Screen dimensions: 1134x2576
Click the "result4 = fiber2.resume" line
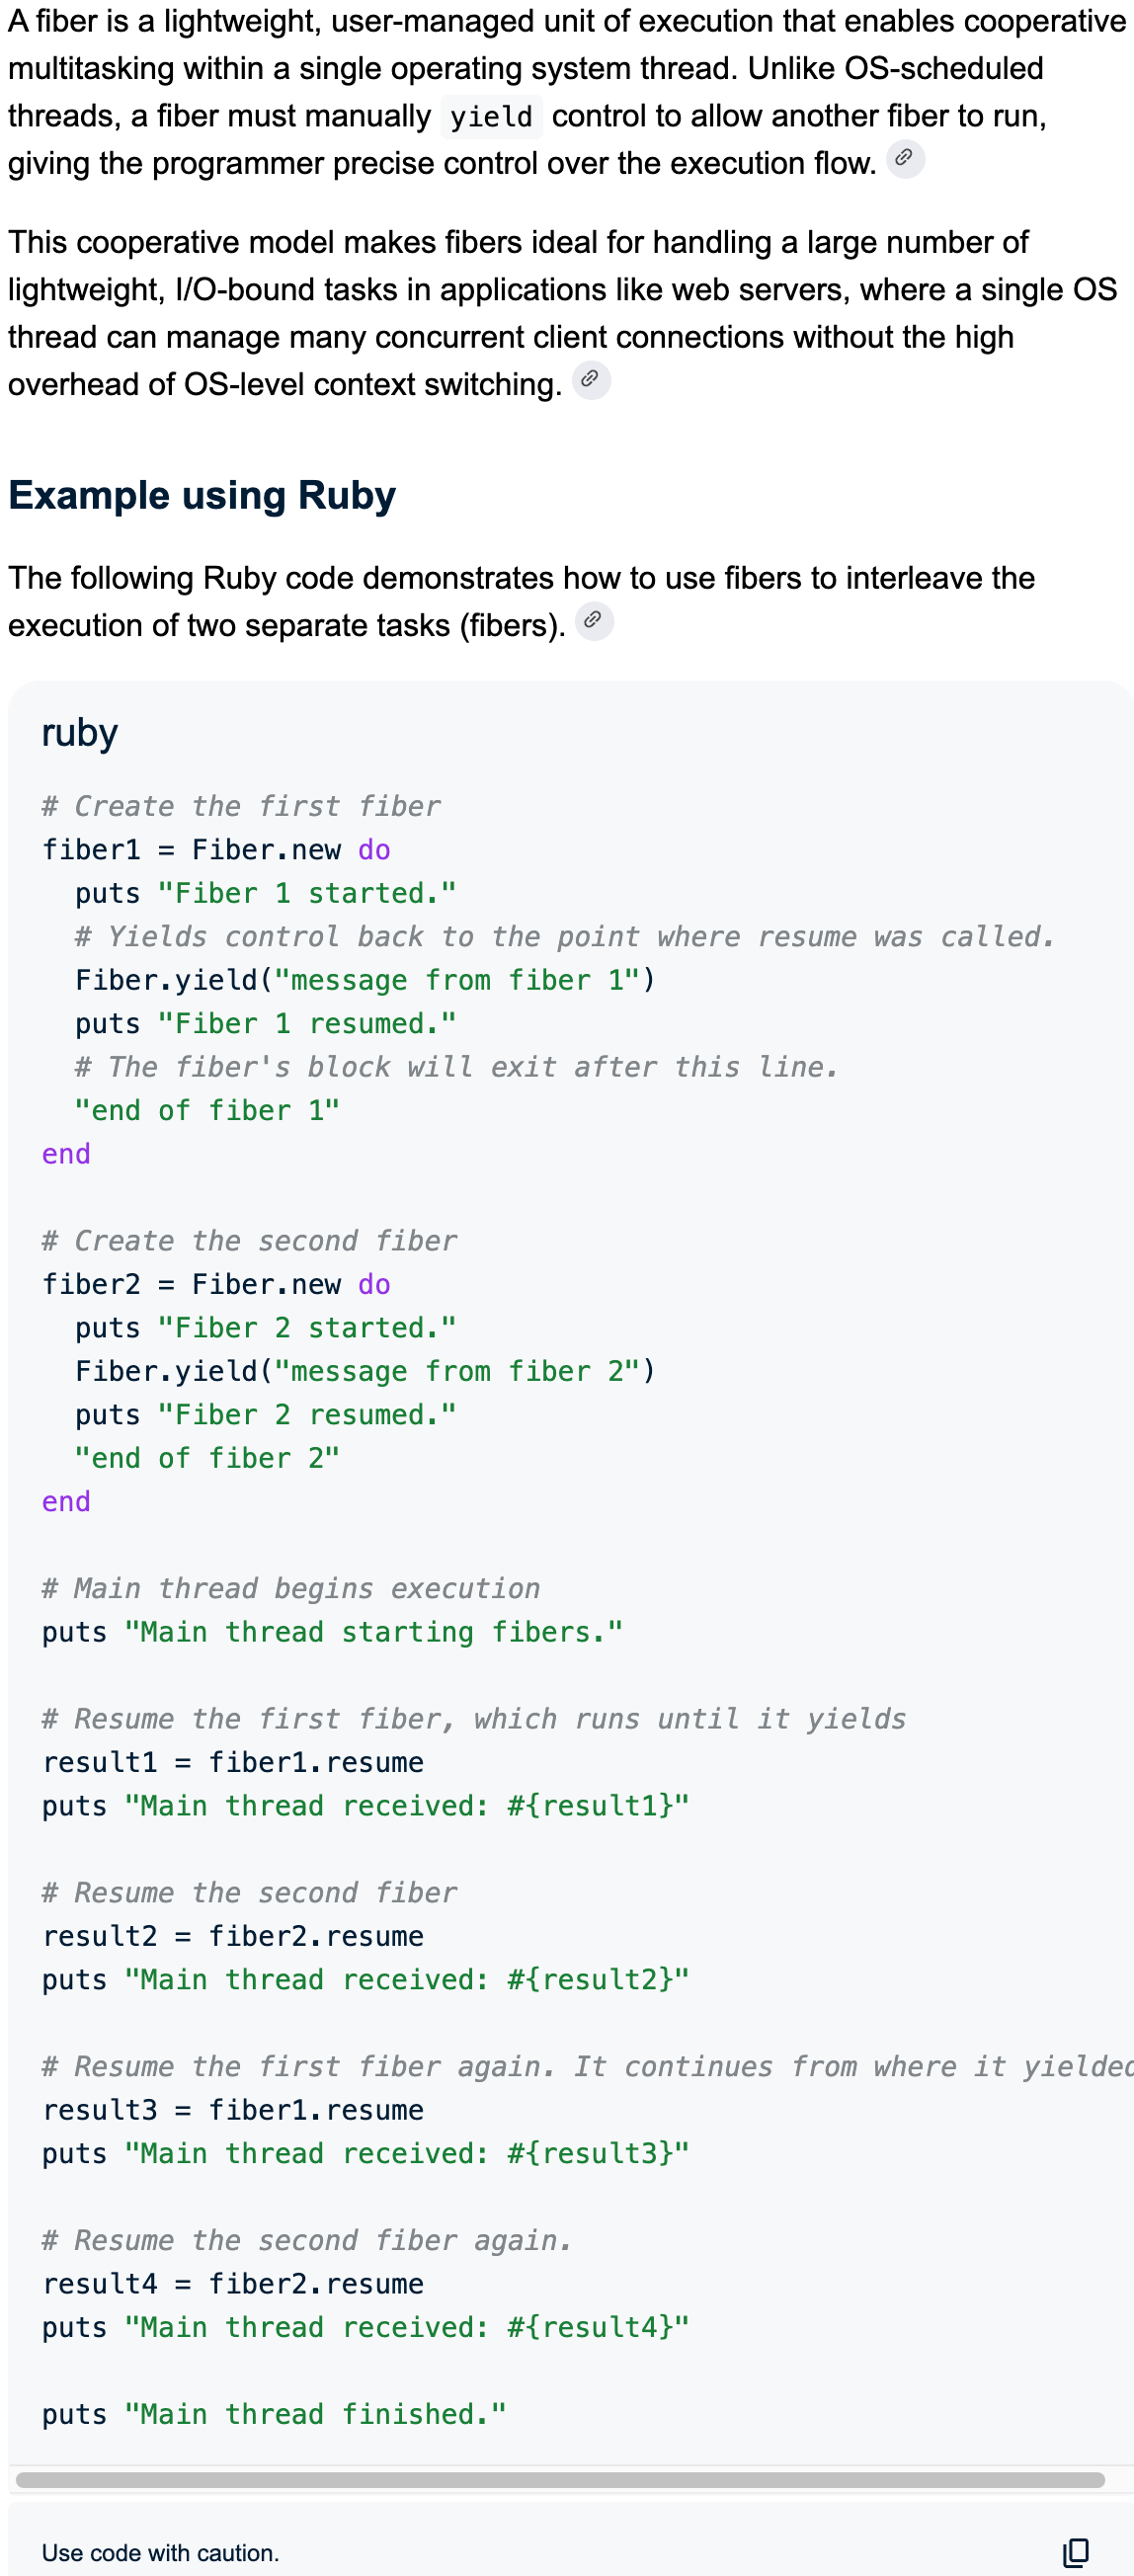(x=233, y=2284)
